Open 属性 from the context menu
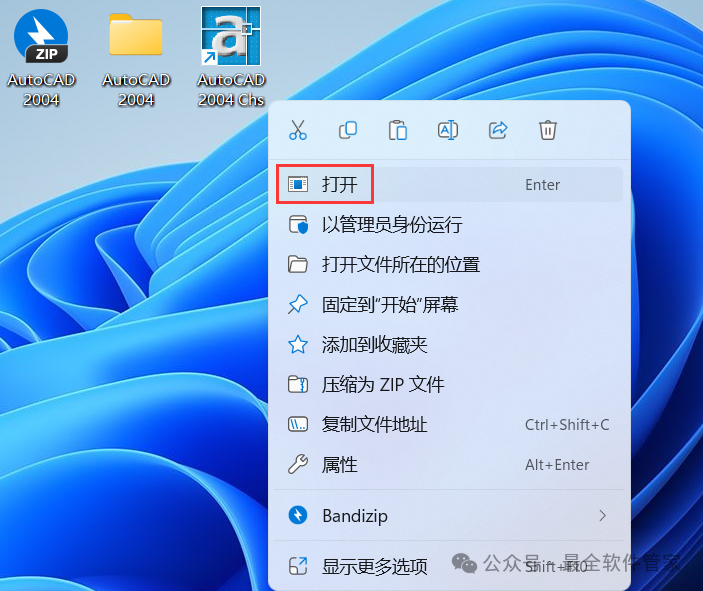703x591 pixels. tap(450, 465)
